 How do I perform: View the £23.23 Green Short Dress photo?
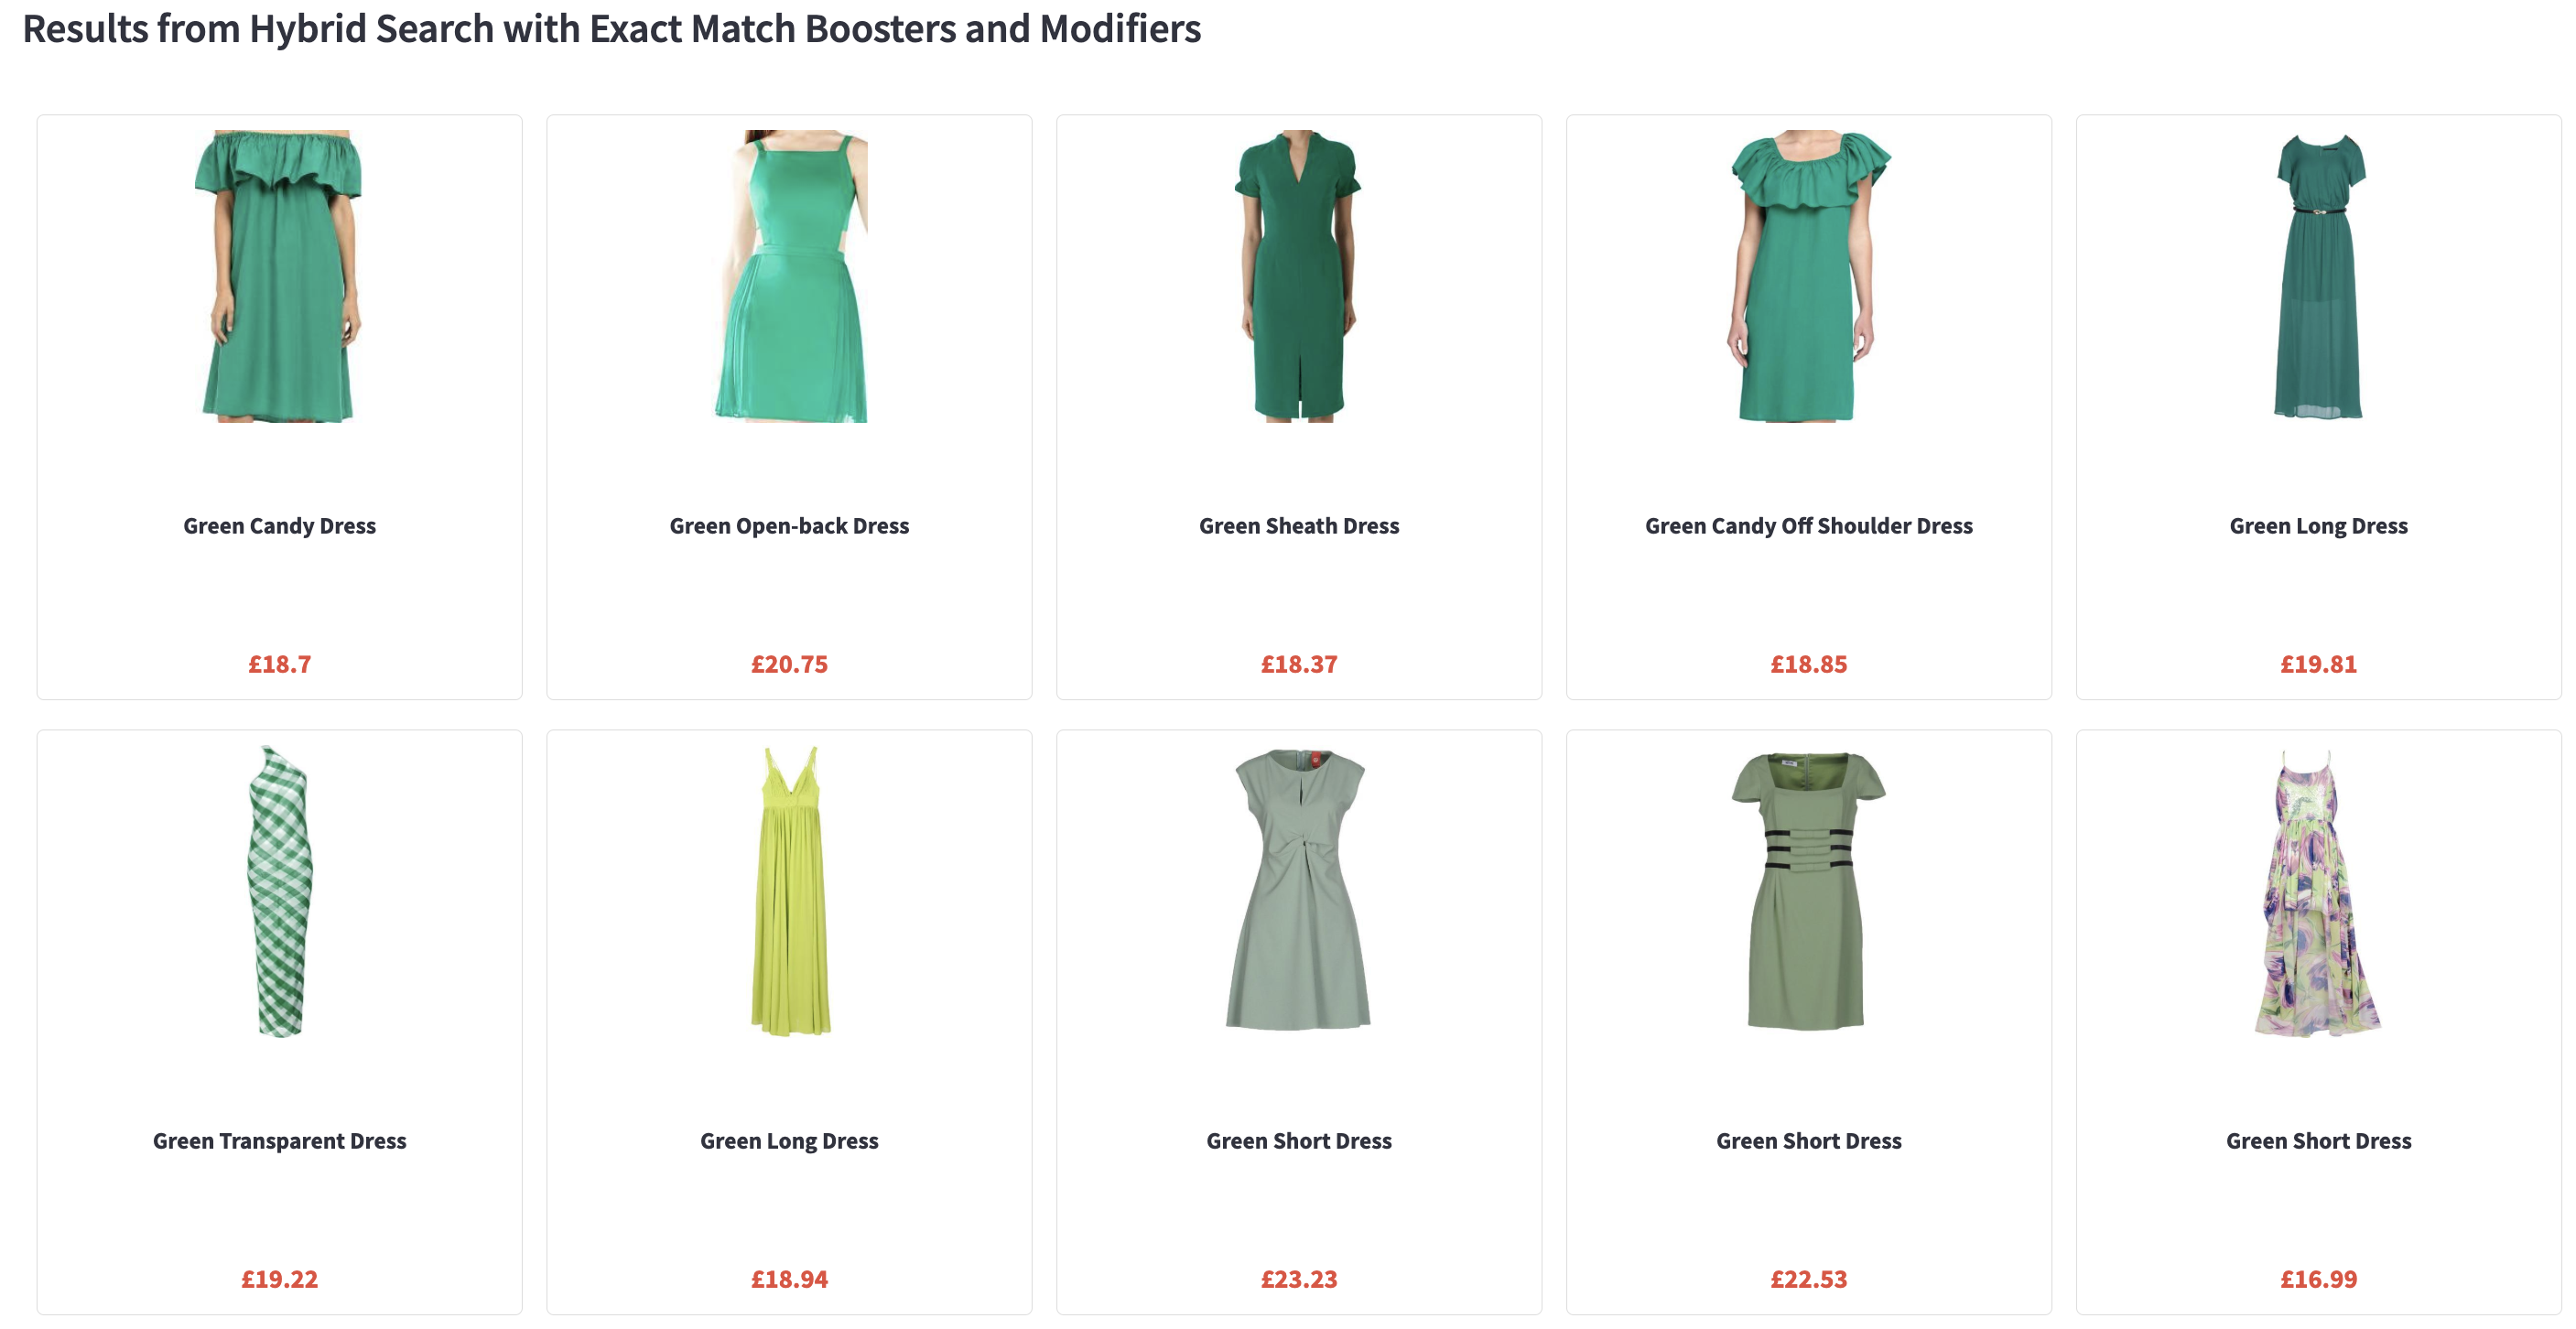coord(1298,891)
